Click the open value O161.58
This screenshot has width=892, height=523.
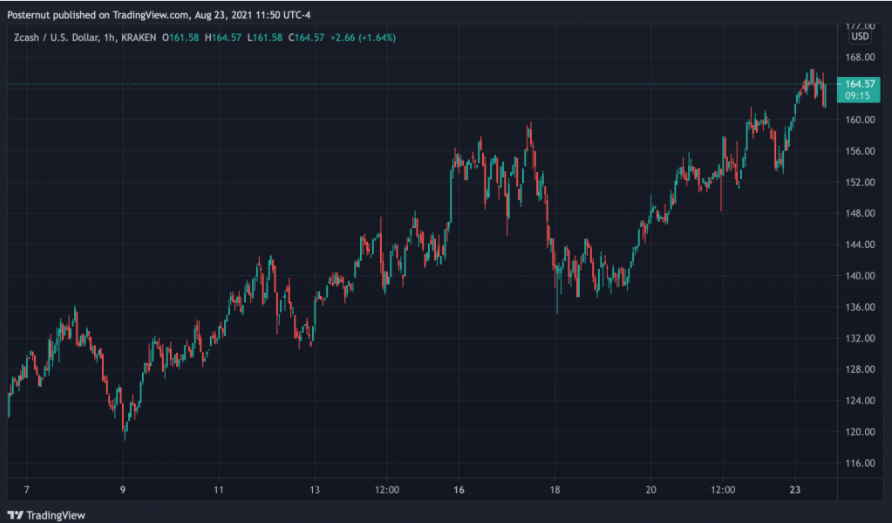click(180, 38)
